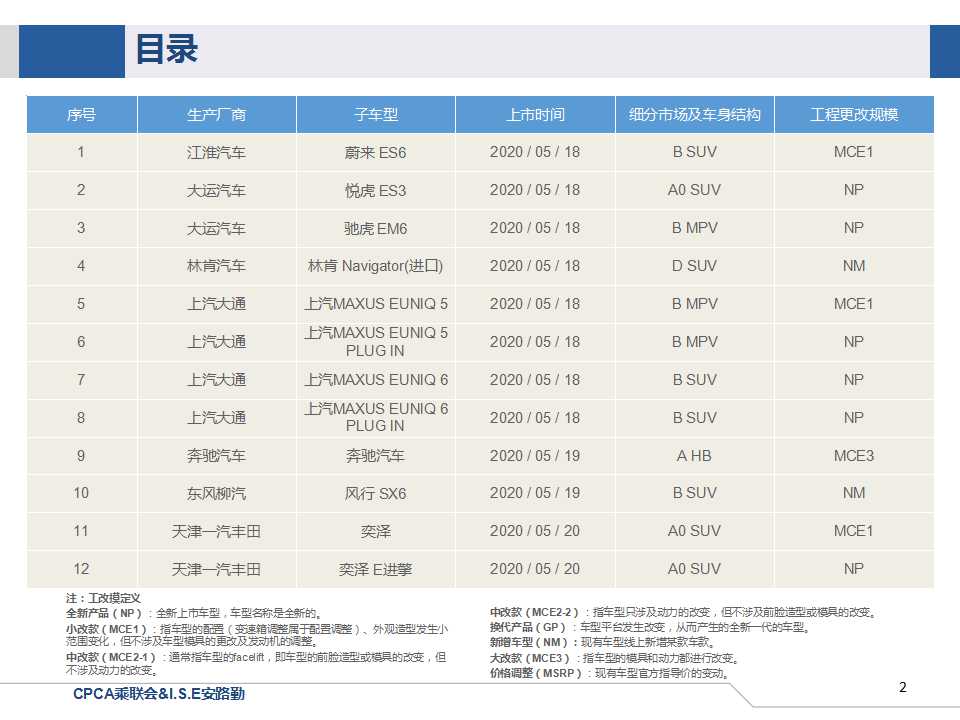This screenshot has width=960, height=720.
Task: Select B MPV in the 驰虎 EM6 row
Action: (x=694, y=228)
